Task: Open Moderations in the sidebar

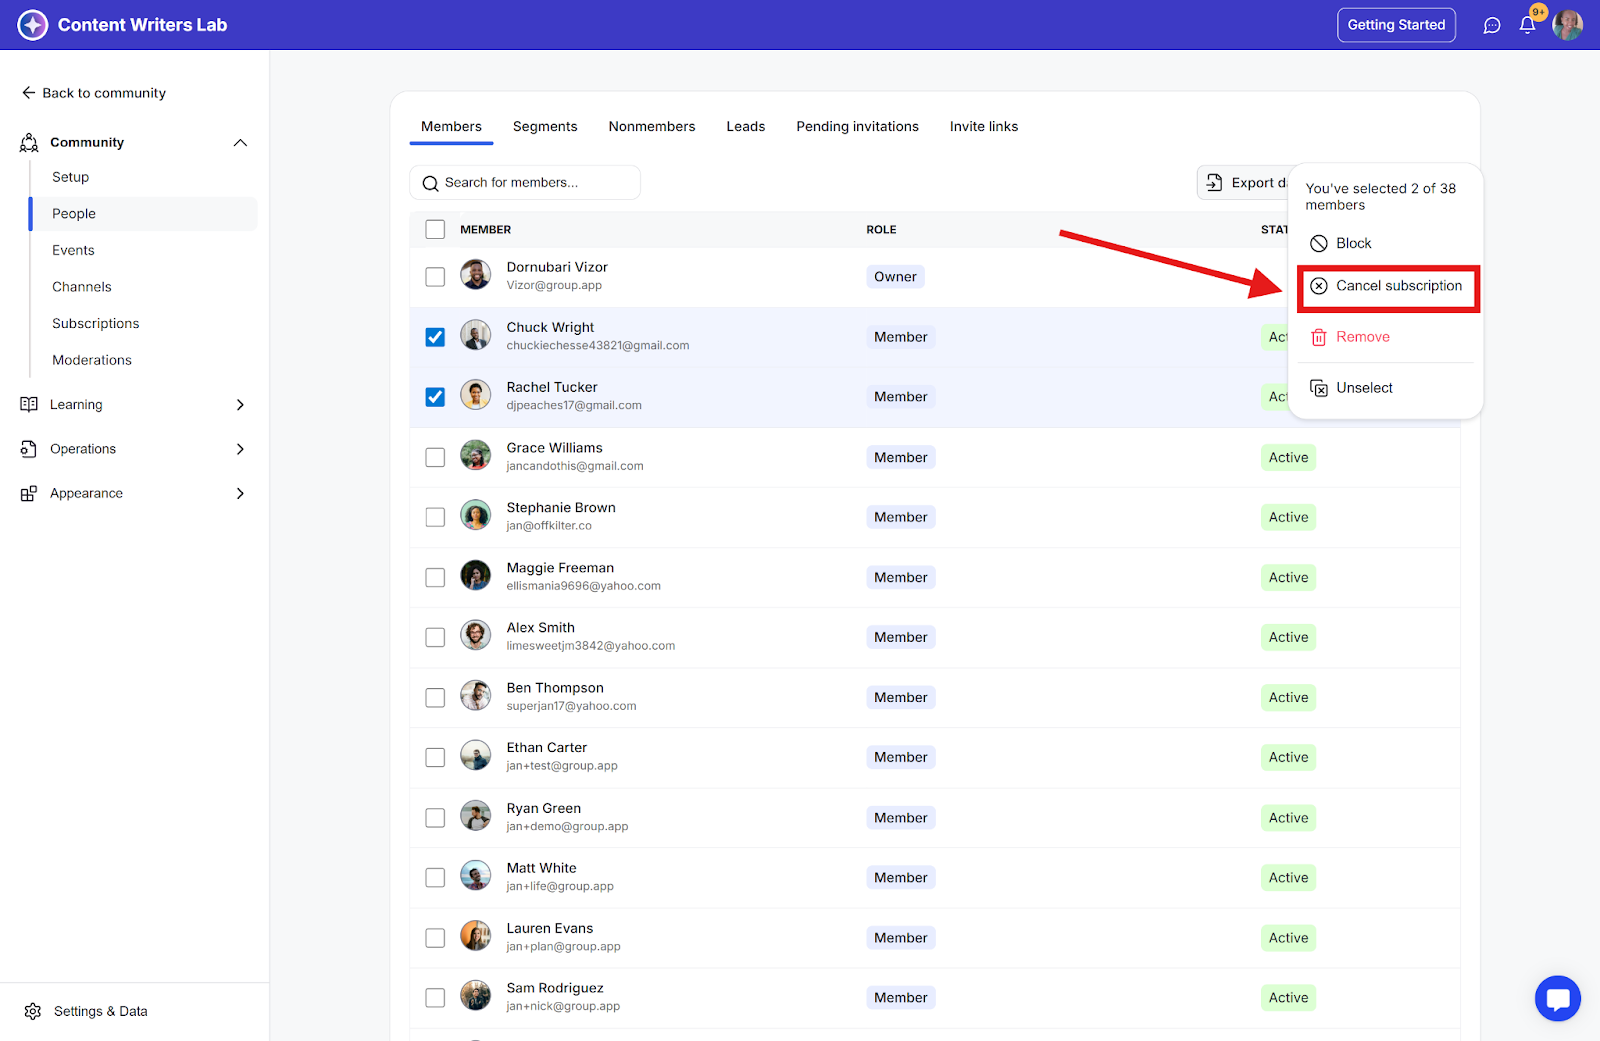Action: [92, 361]
